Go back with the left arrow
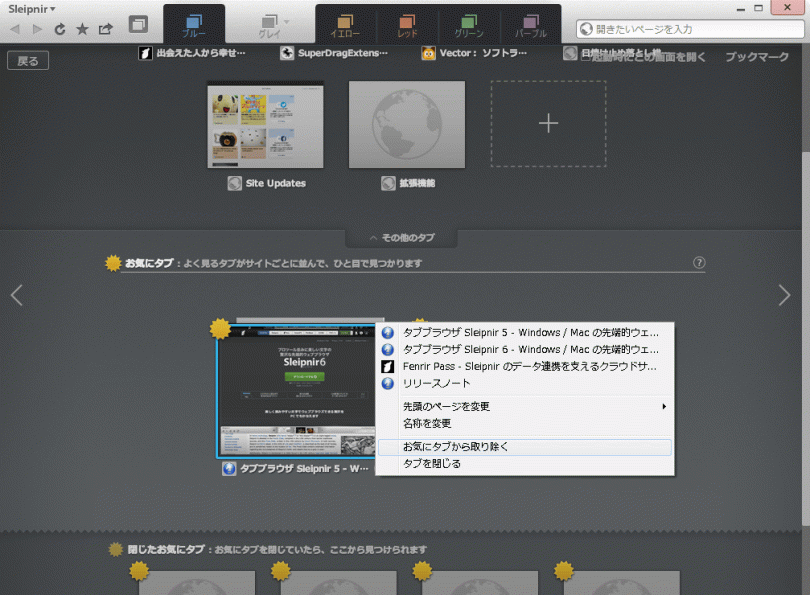The image size is (810, 595). (15, 29)
